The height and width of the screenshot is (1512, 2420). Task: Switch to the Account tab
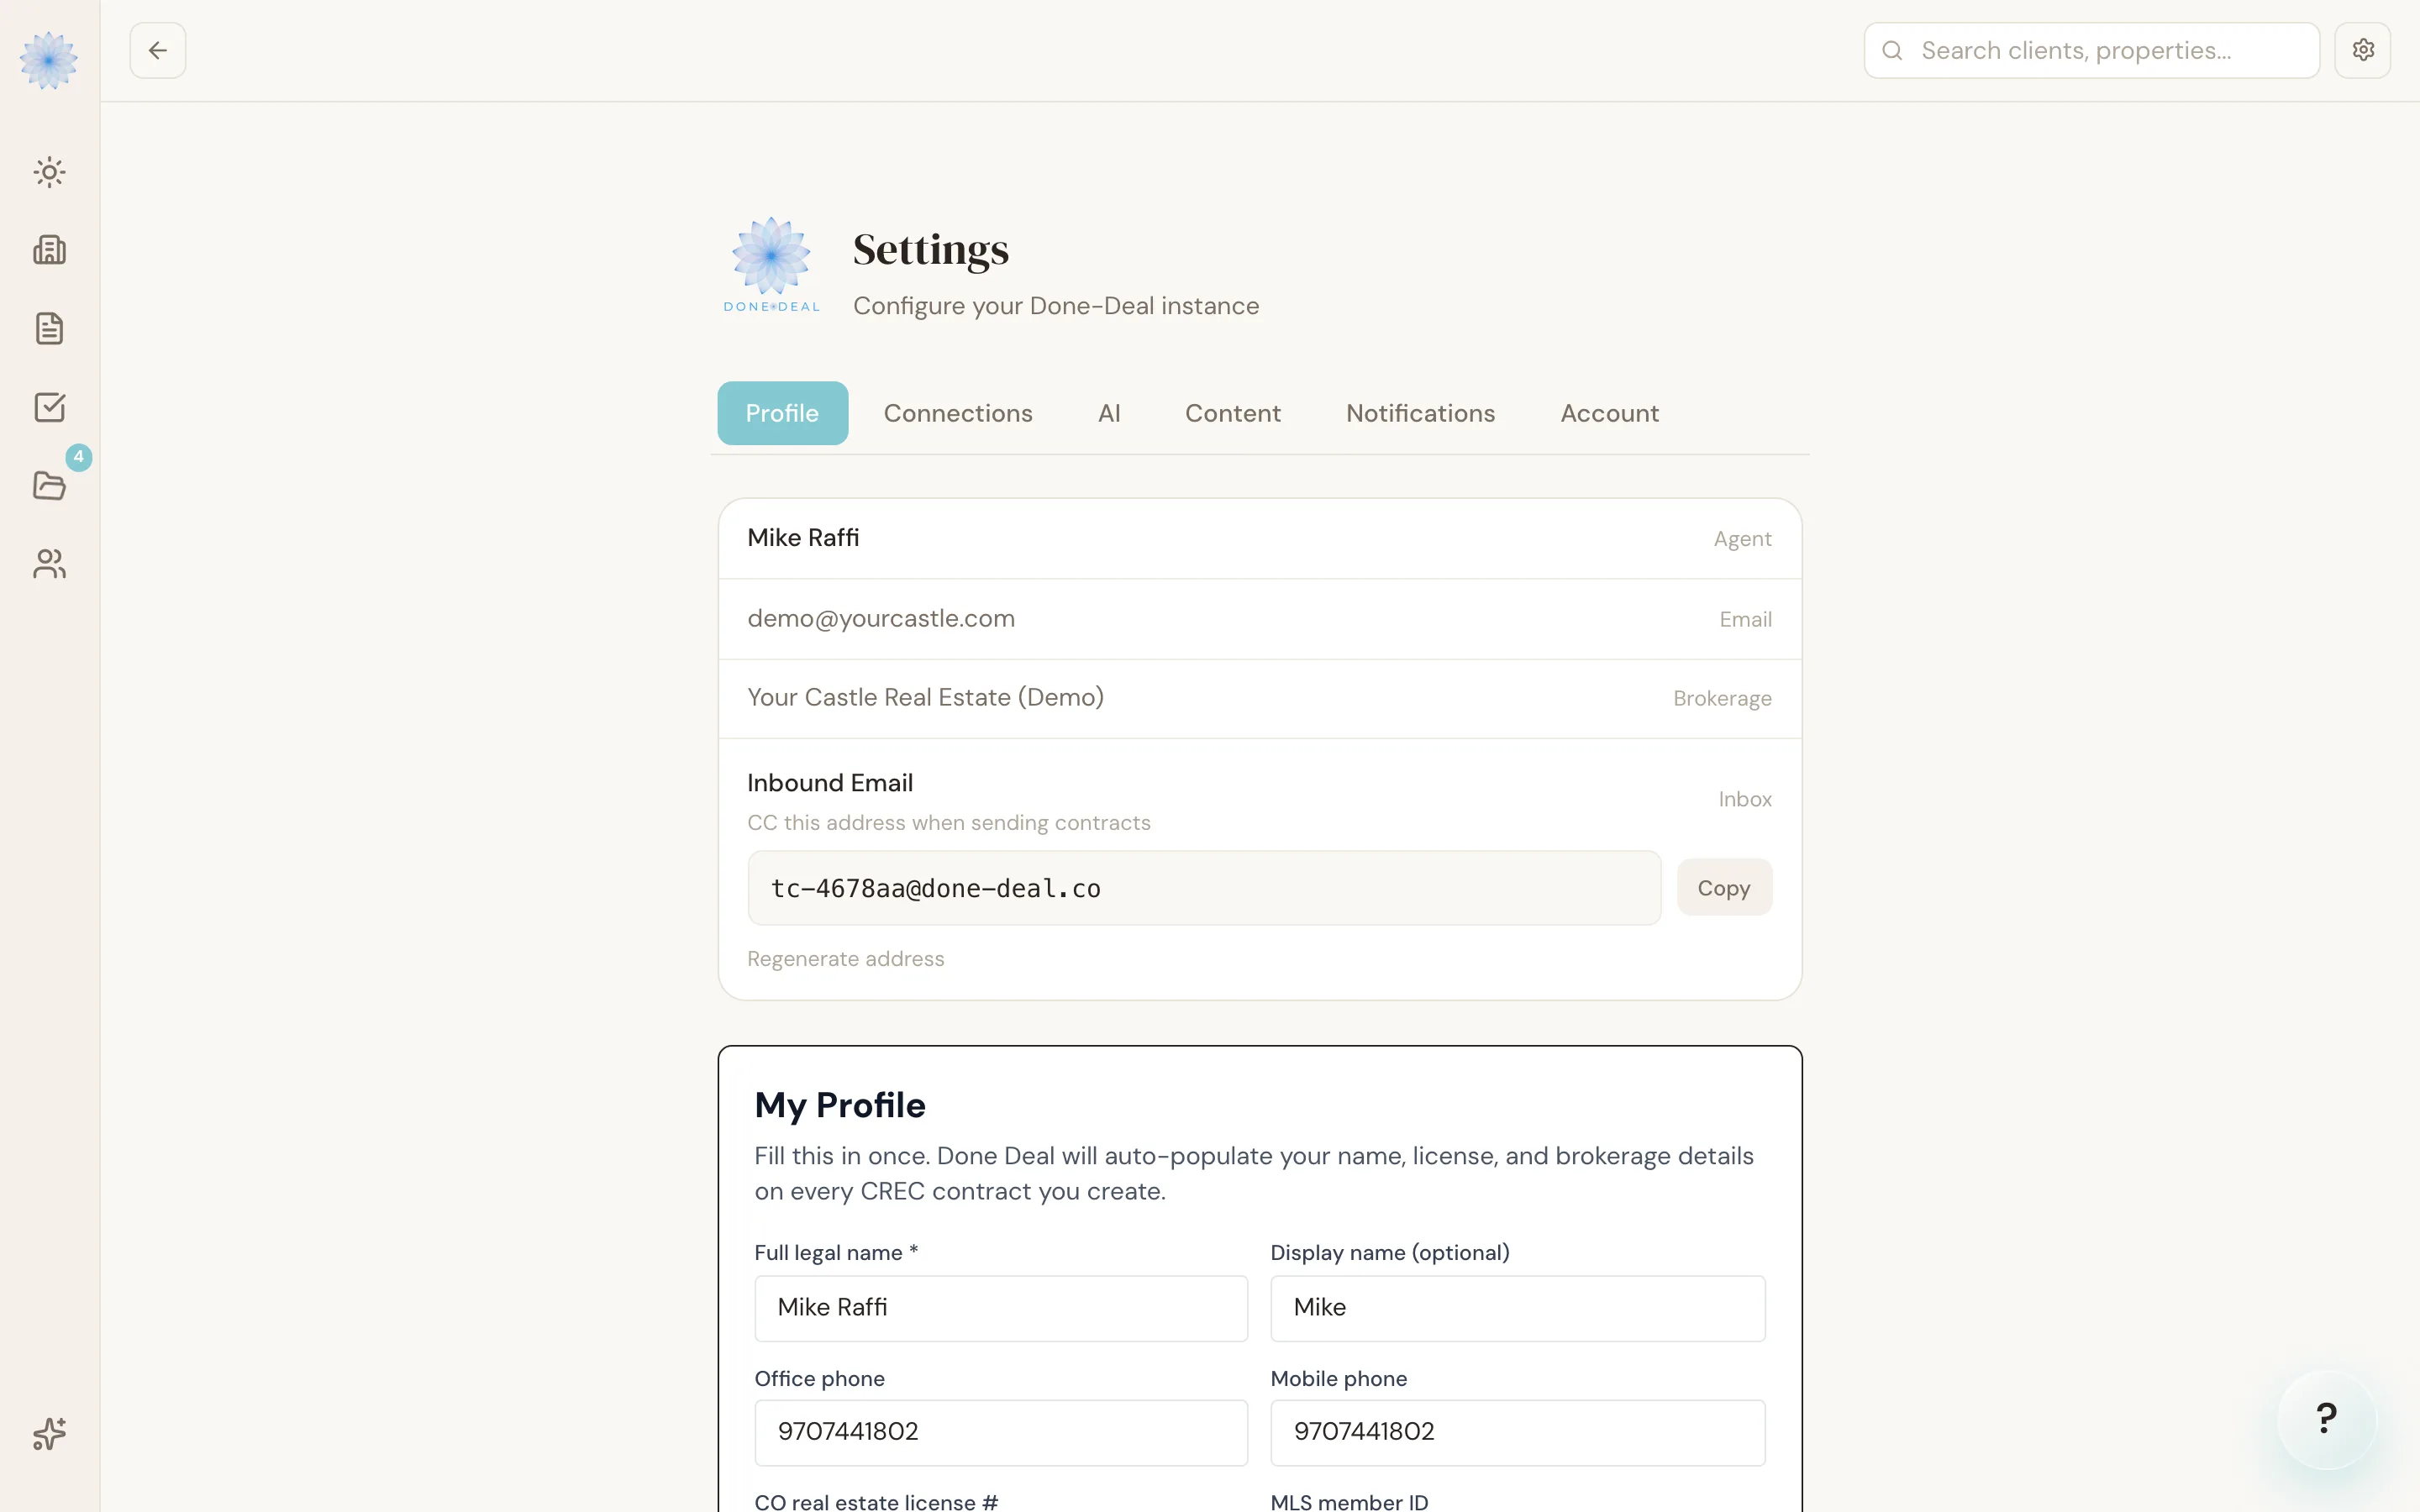(x=1609, y=413)
